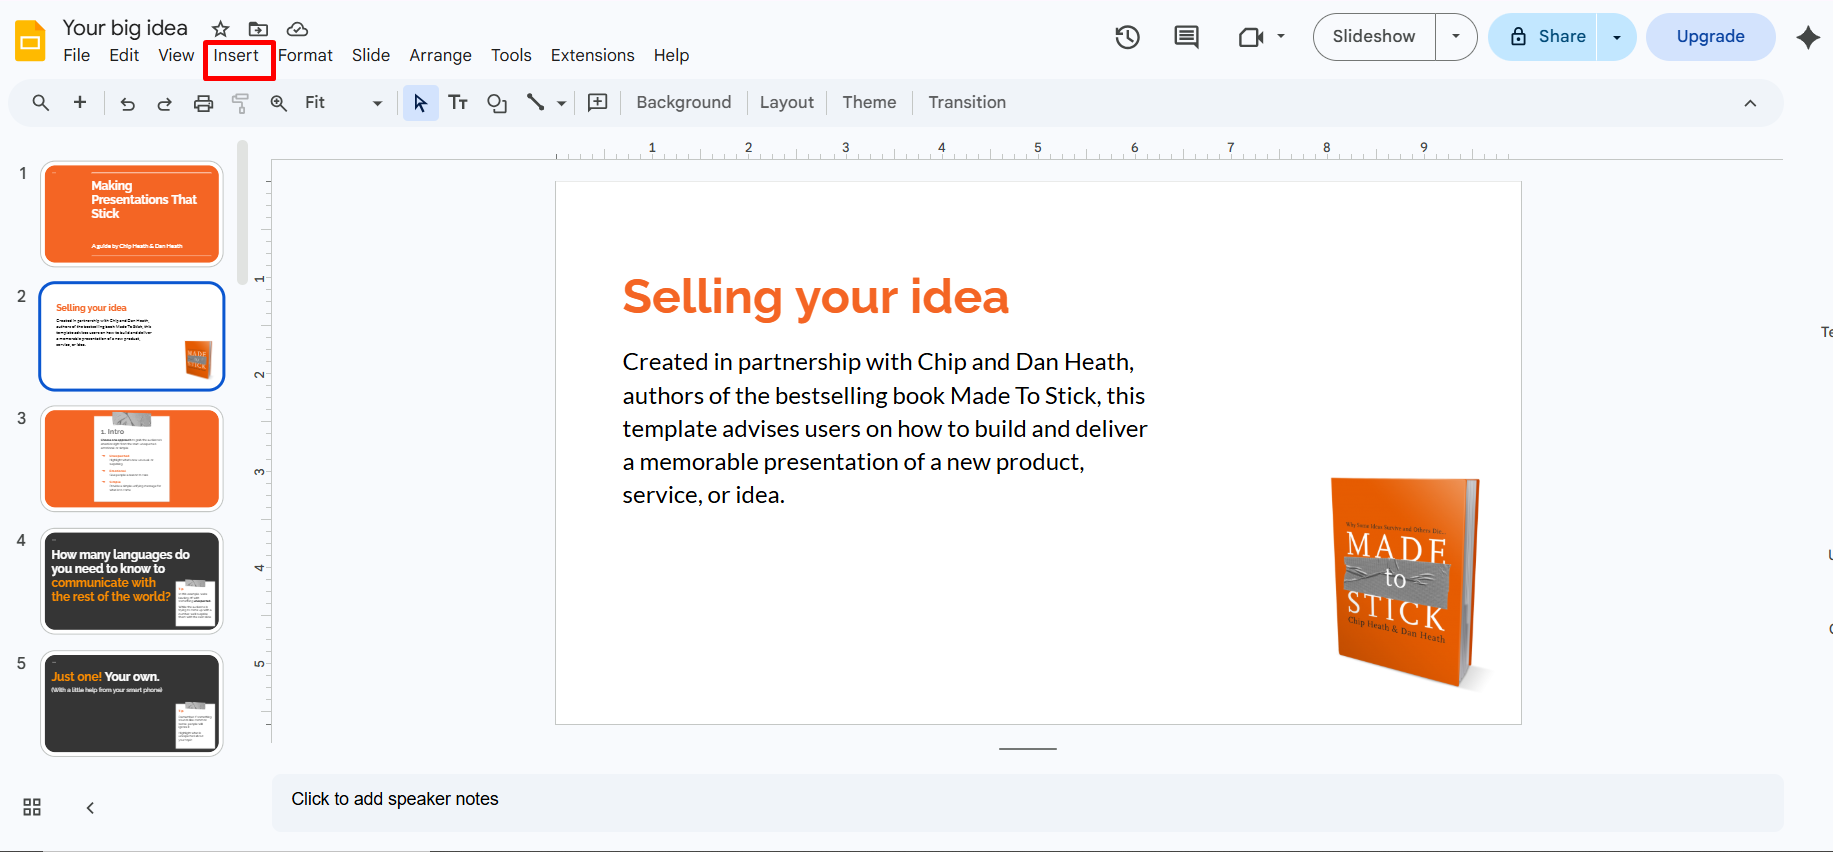Select slide 4 How many languages thumbnail
This screenshot has width=1833, height=852.
(x=132, y=581)
